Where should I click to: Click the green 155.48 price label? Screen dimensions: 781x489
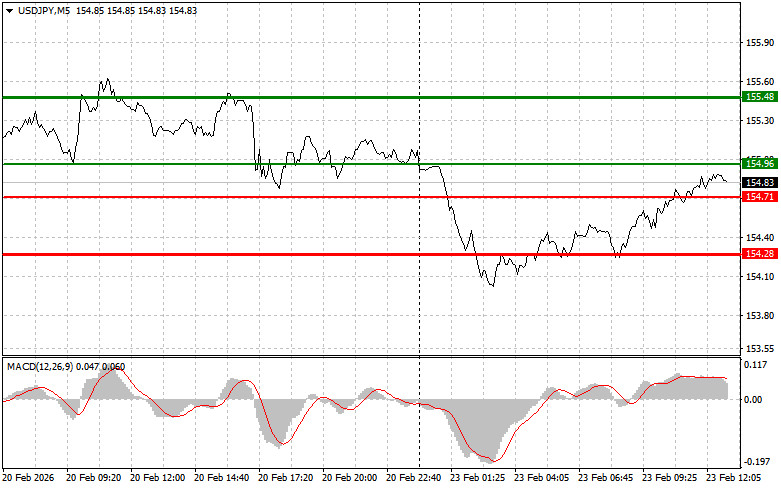pos(759,97)
